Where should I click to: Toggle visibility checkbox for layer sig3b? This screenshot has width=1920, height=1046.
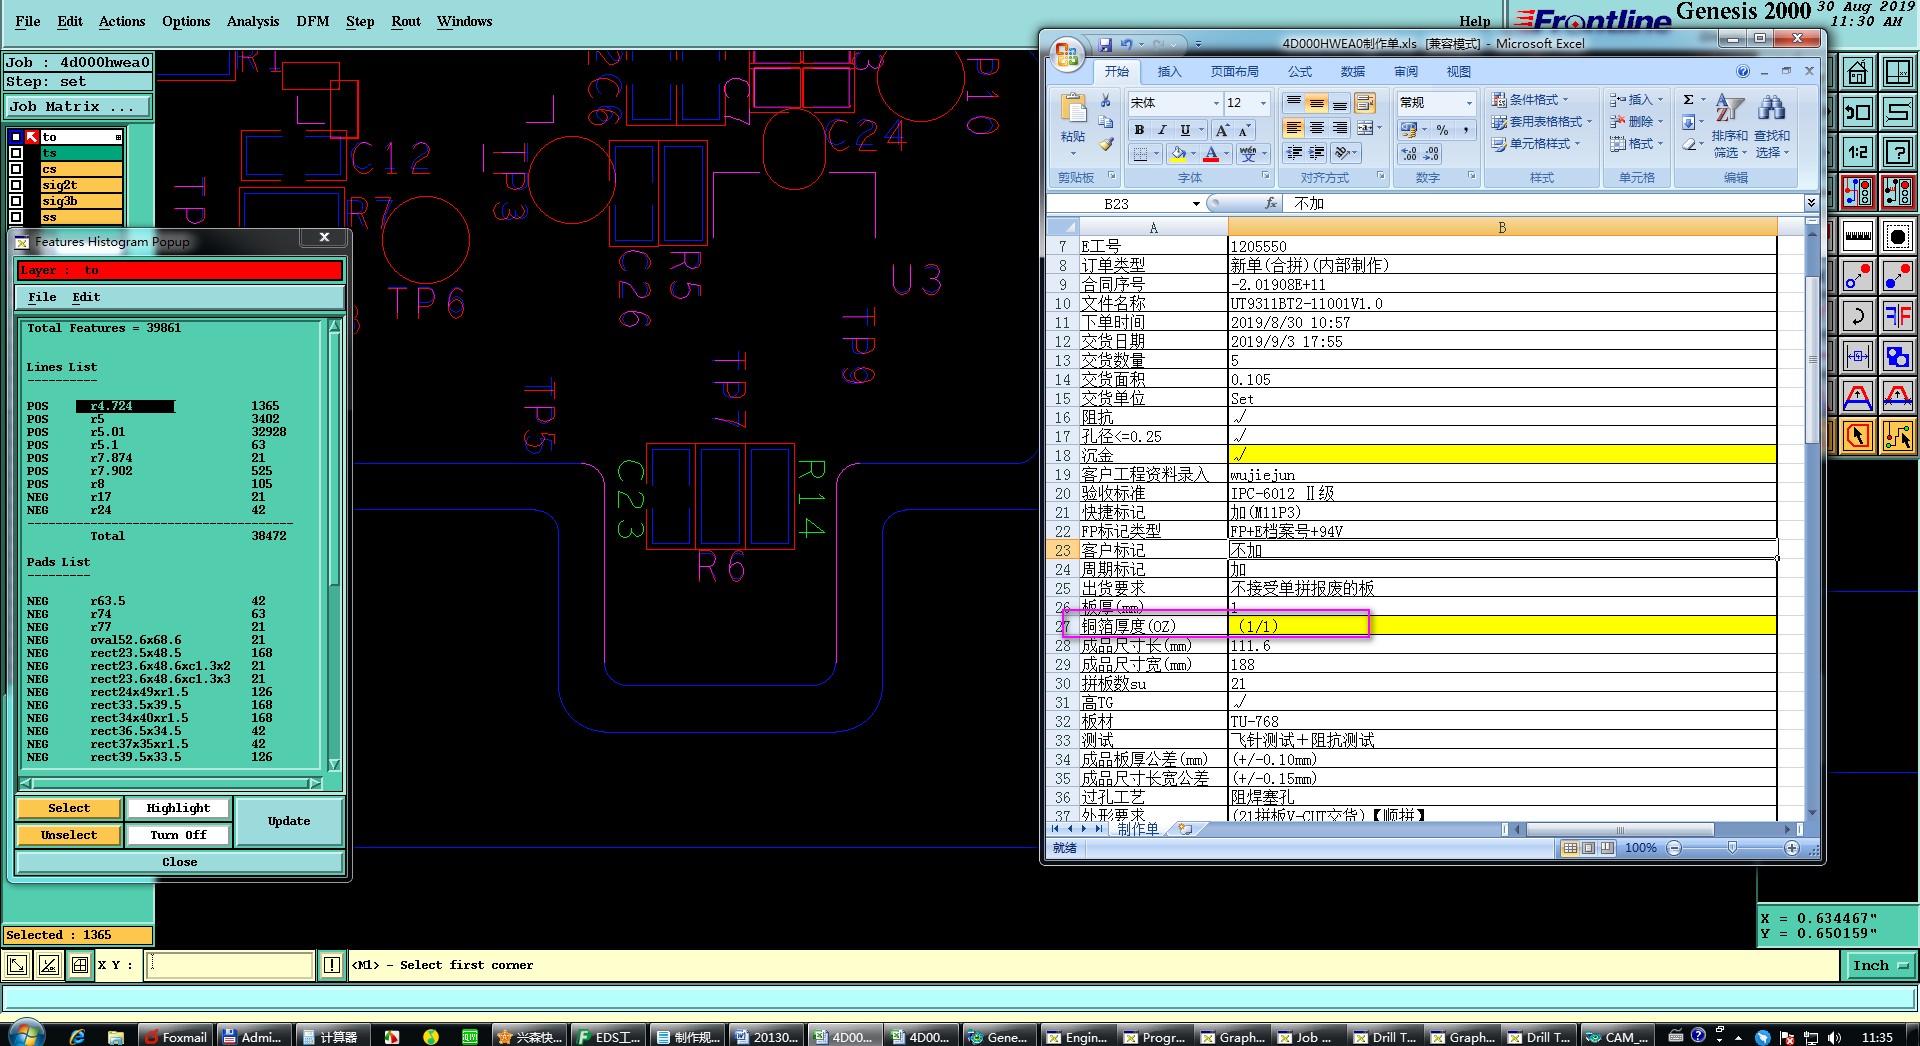(16, 201)
